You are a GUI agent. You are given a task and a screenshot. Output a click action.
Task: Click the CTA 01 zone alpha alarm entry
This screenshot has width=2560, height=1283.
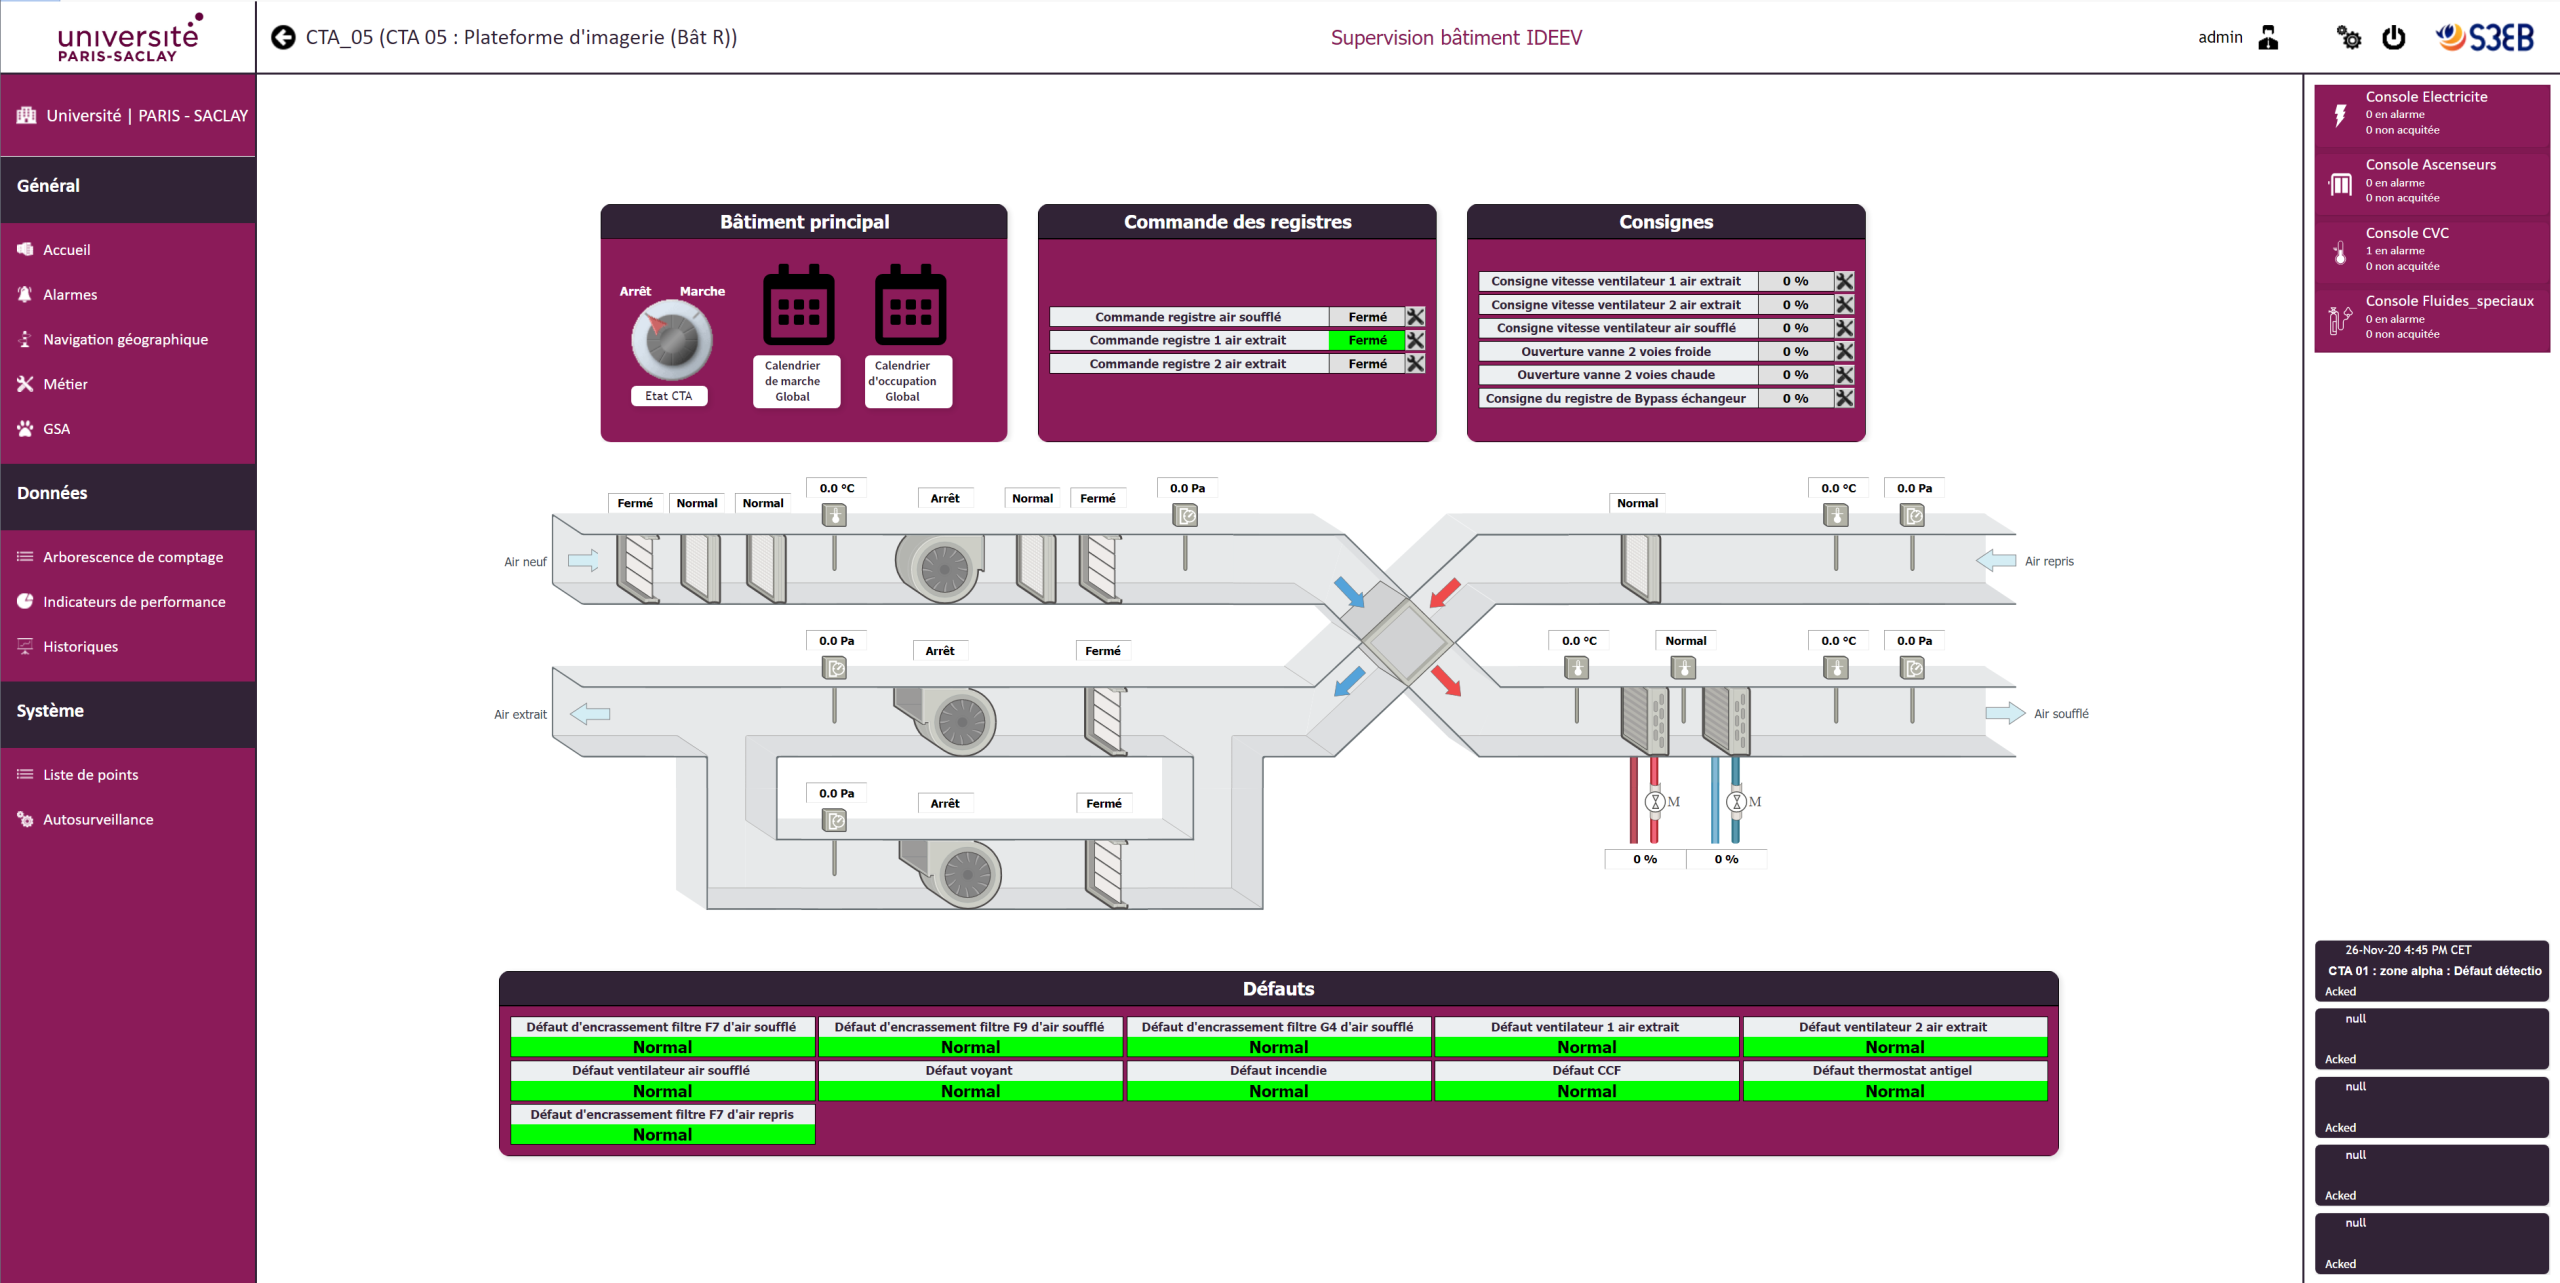pos(2431,971)
